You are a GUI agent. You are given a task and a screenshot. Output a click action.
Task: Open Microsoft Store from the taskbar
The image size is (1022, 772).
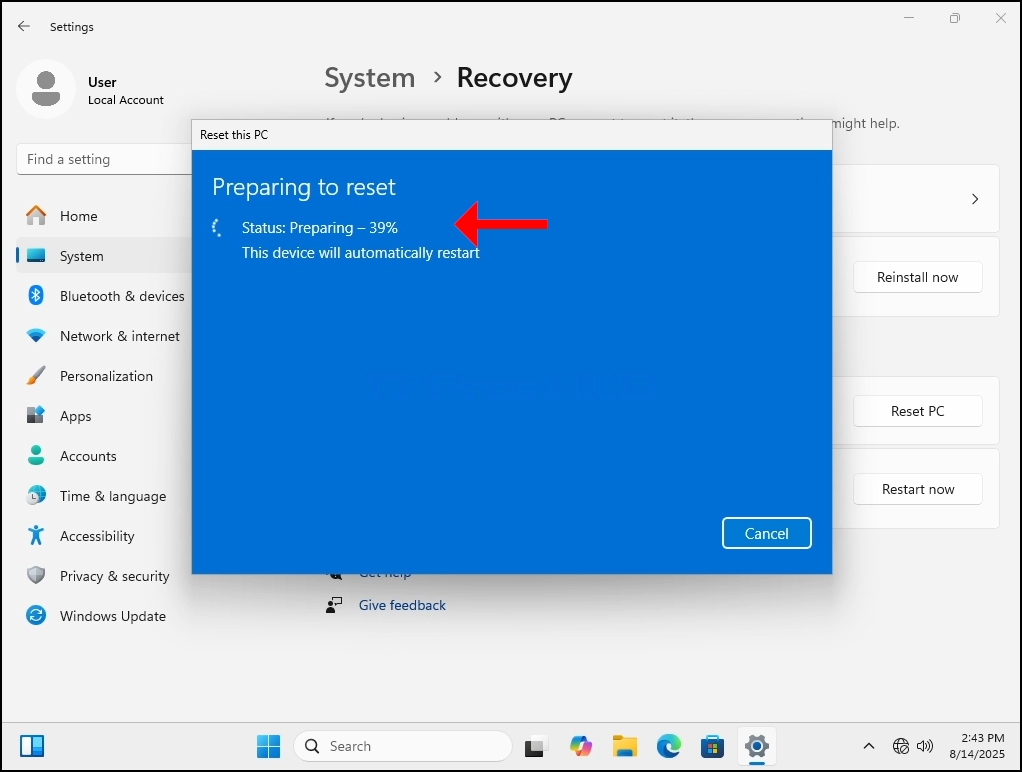pyautogui.click(x=712, y=747)
